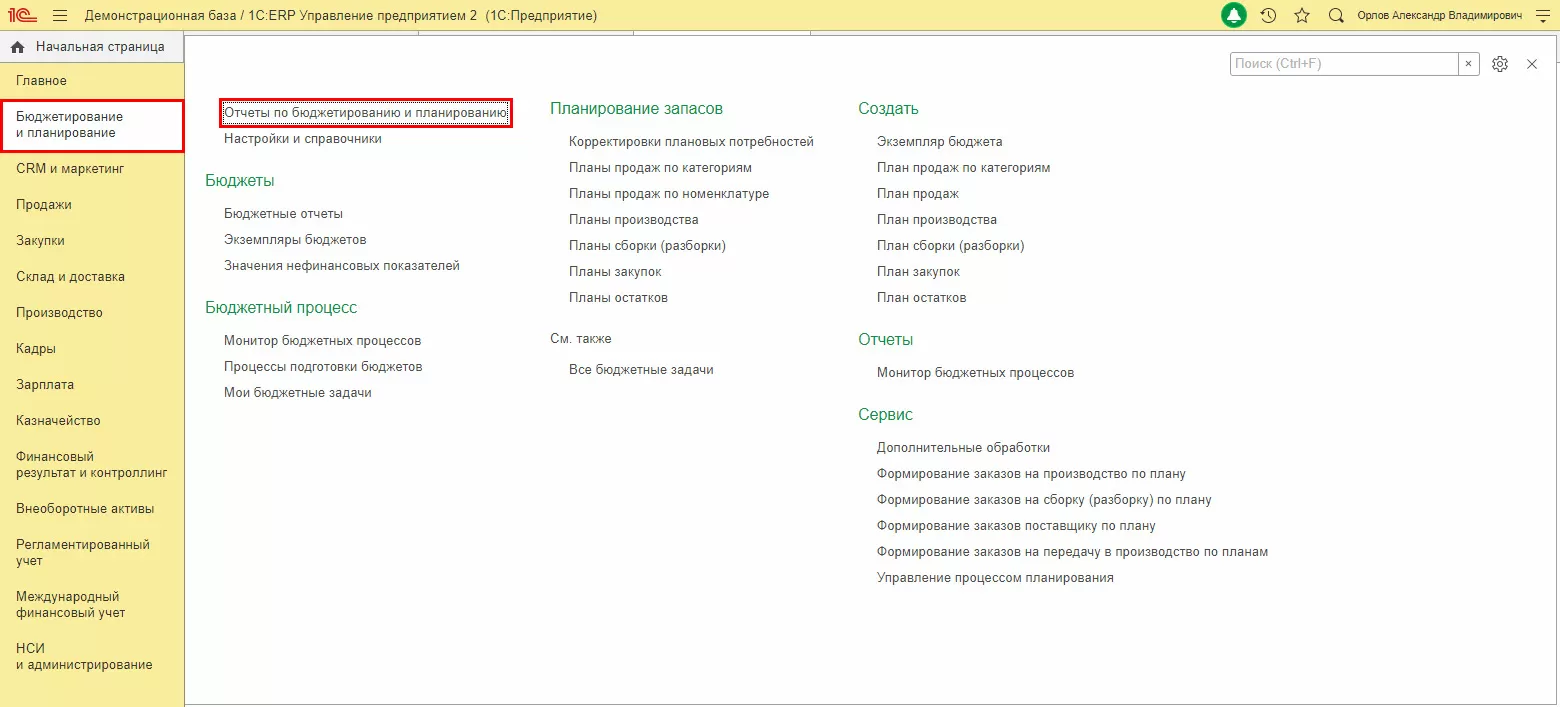Open Отчеты по бюджетированию и планированию

(x=366, y=113)
